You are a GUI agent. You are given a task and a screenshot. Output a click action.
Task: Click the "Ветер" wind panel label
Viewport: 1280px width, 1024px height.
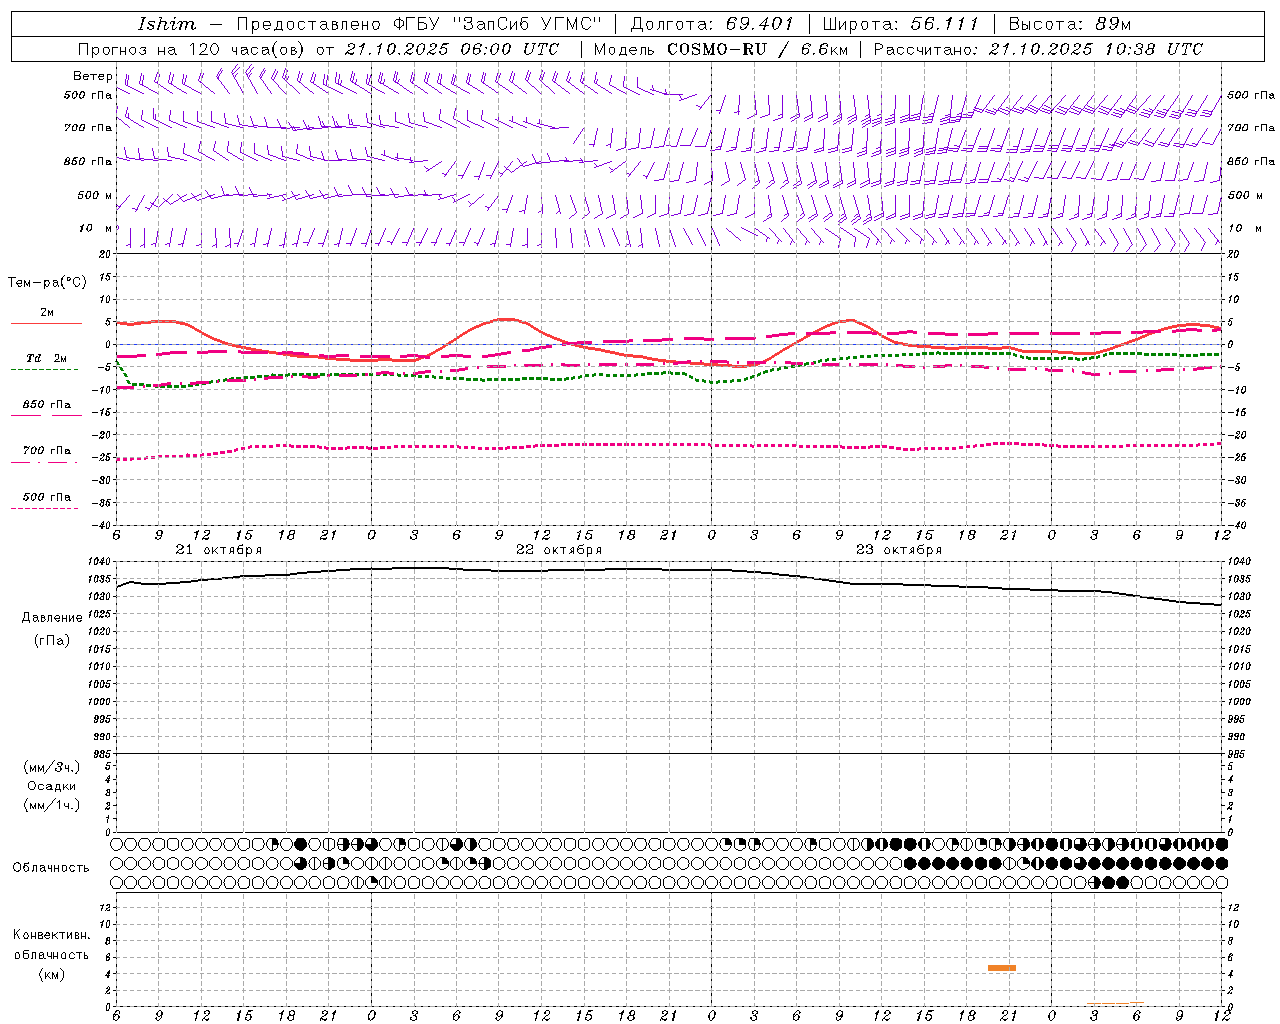click(93, 76)
